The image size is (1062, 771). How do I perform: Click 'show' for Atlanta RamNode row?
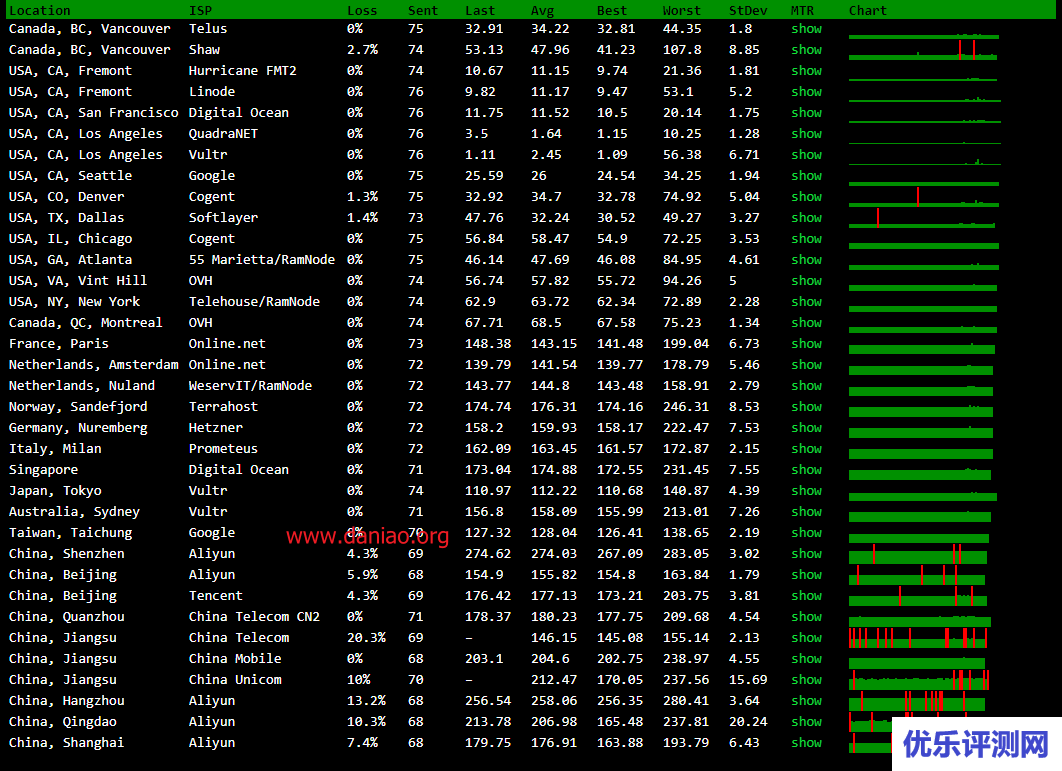coord(806,259)
